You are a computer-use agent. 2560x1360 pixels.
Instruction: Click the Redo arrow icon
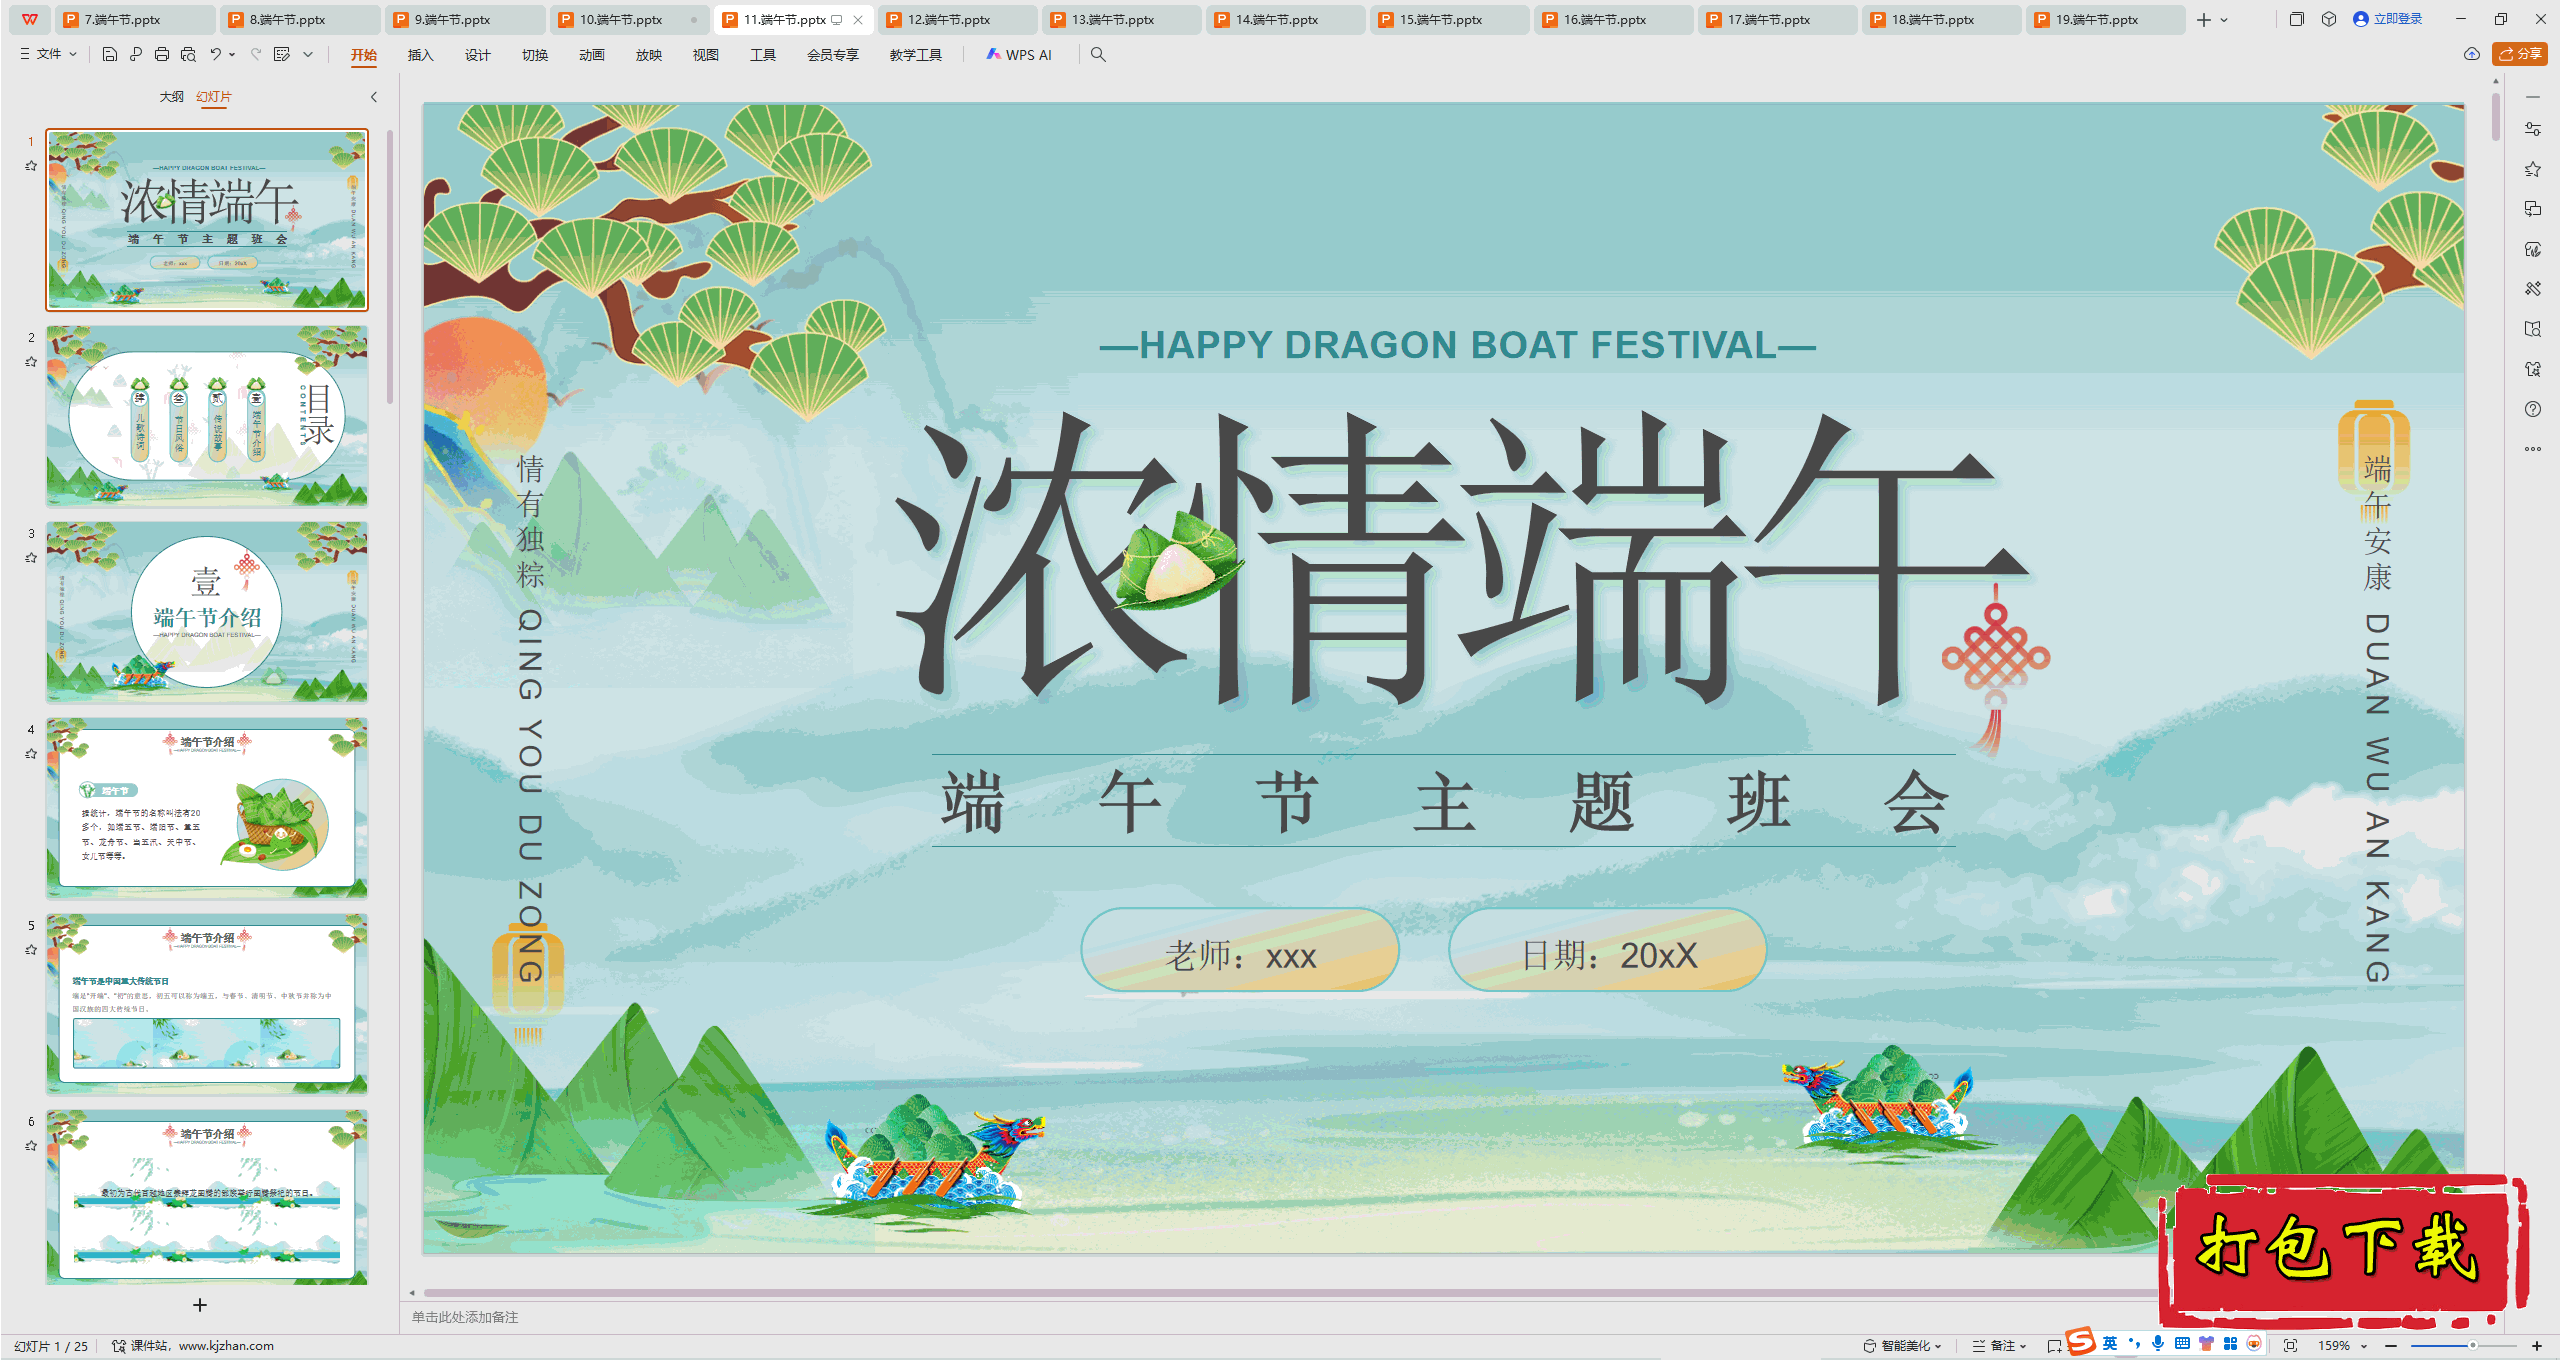[x=256, y=55]
